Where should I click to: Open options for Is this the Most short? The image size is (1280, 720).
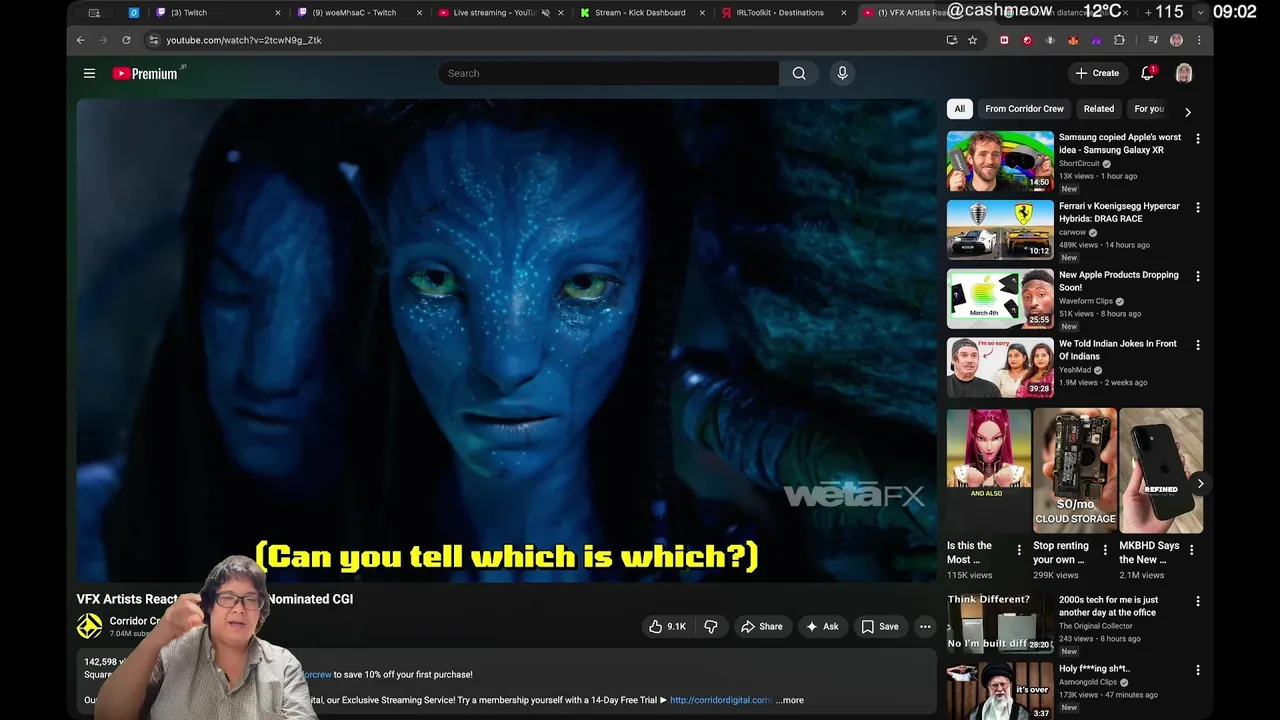point(1019,550)
